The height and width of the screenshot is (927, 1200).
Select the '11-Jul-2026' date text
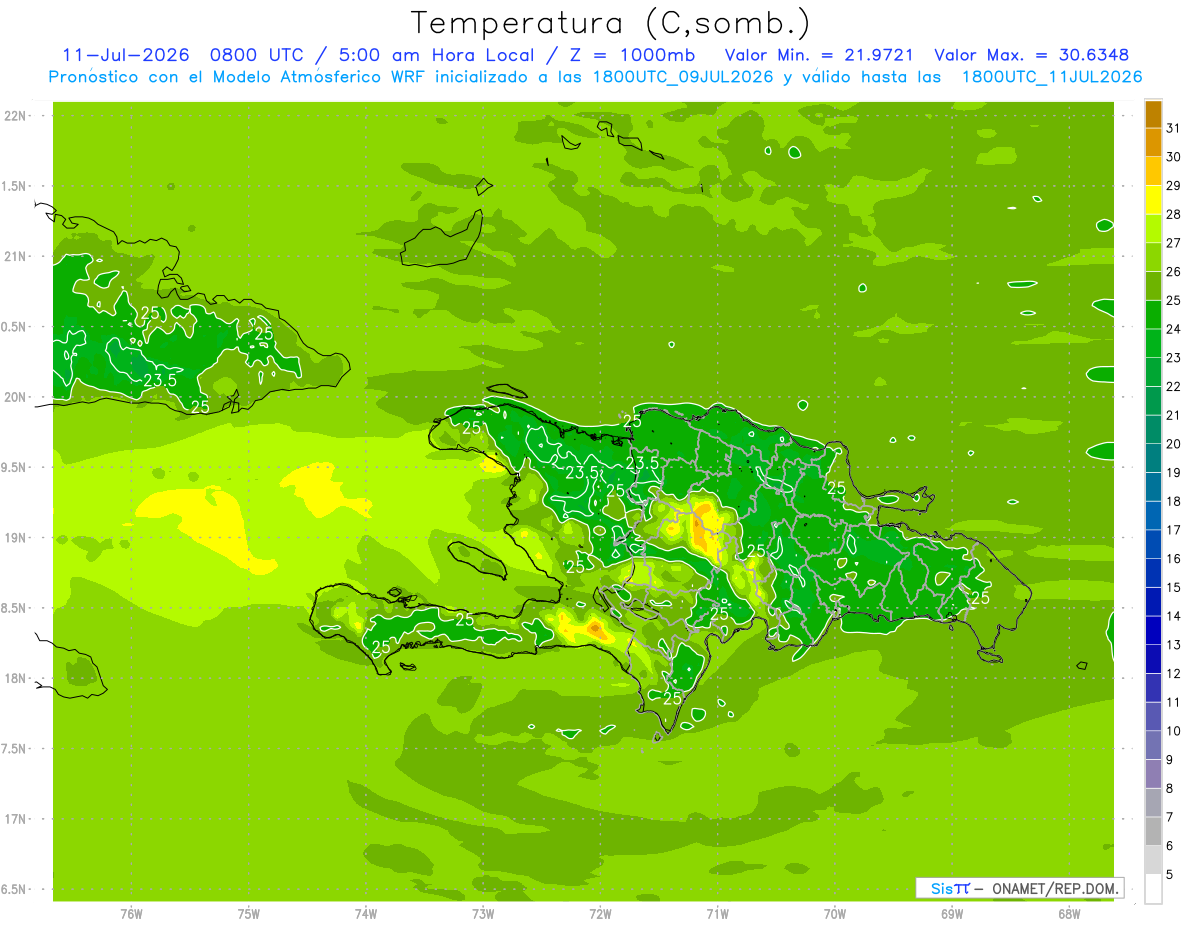(126, 55)
